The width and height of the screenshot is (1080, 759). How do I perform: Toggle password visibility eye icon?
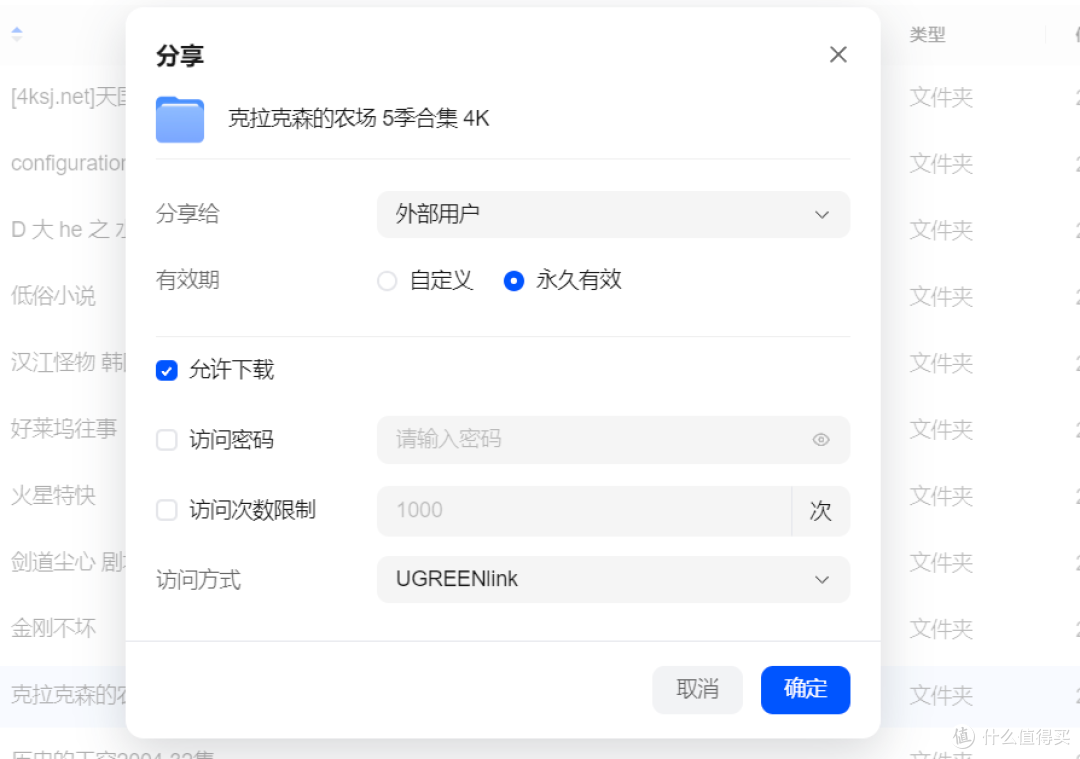tap(820, 439)
